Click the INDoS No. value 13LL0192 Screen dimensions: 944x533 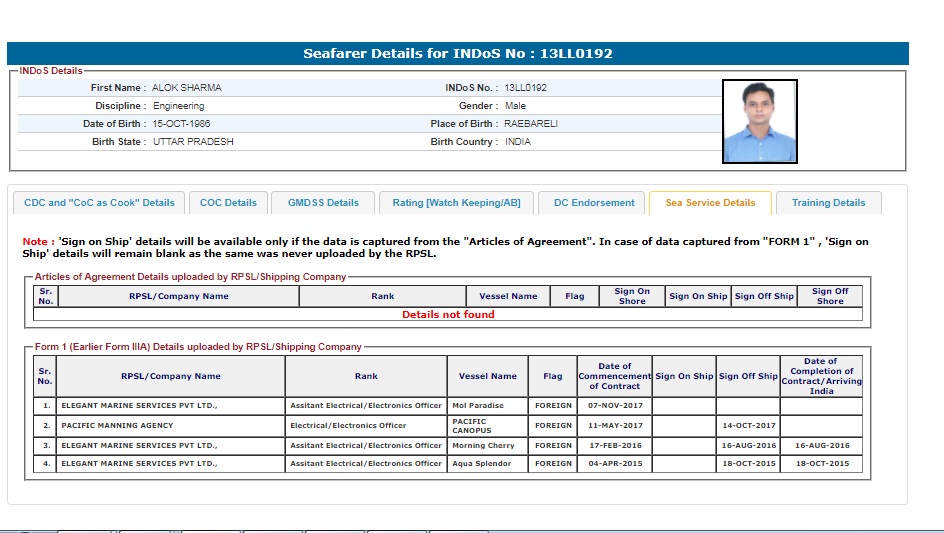[x=525, y=88]
